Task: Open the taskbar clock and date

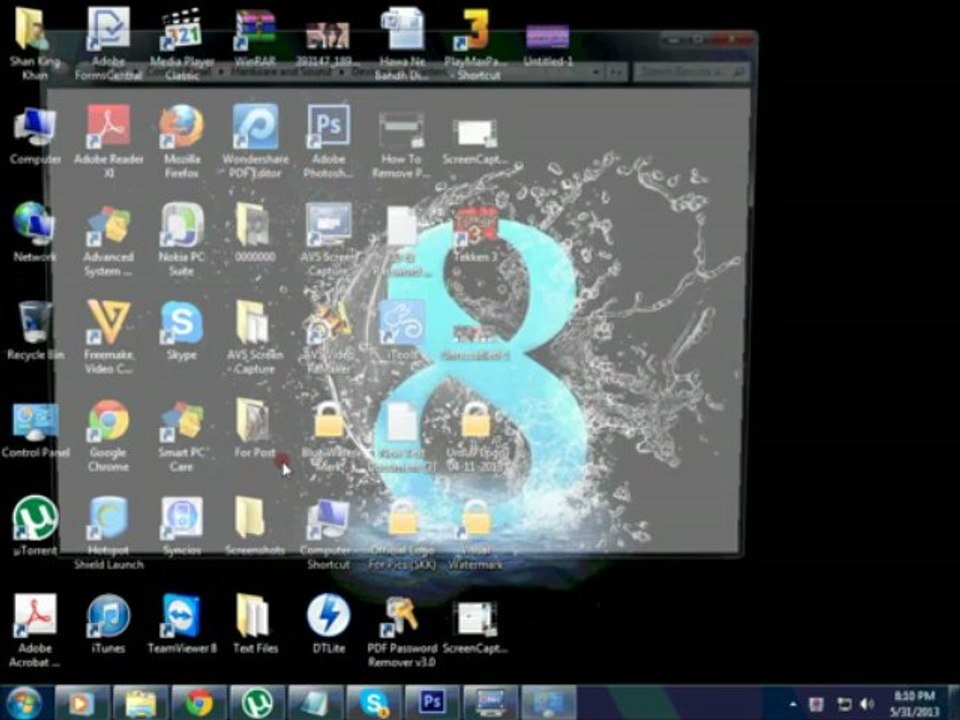Action: pyautogui.click(x=913, y=703)
